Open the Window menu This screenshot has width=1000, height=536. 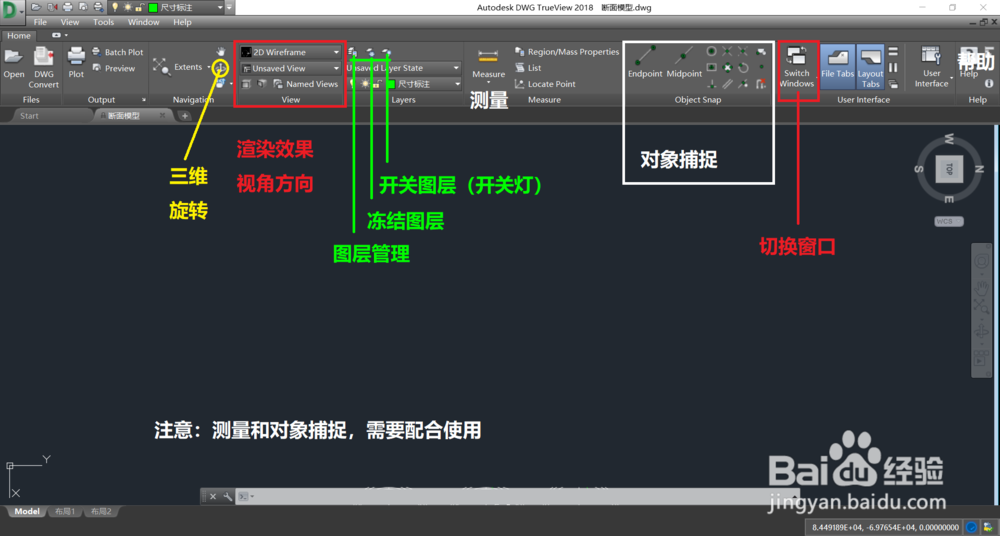click(x=143, y=22)
